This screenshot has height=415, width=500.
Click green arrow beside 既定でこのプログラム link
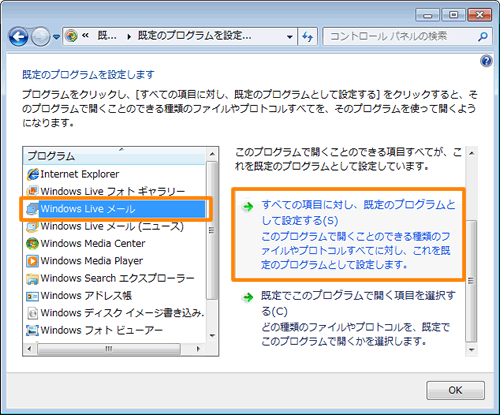pos(248,297)
